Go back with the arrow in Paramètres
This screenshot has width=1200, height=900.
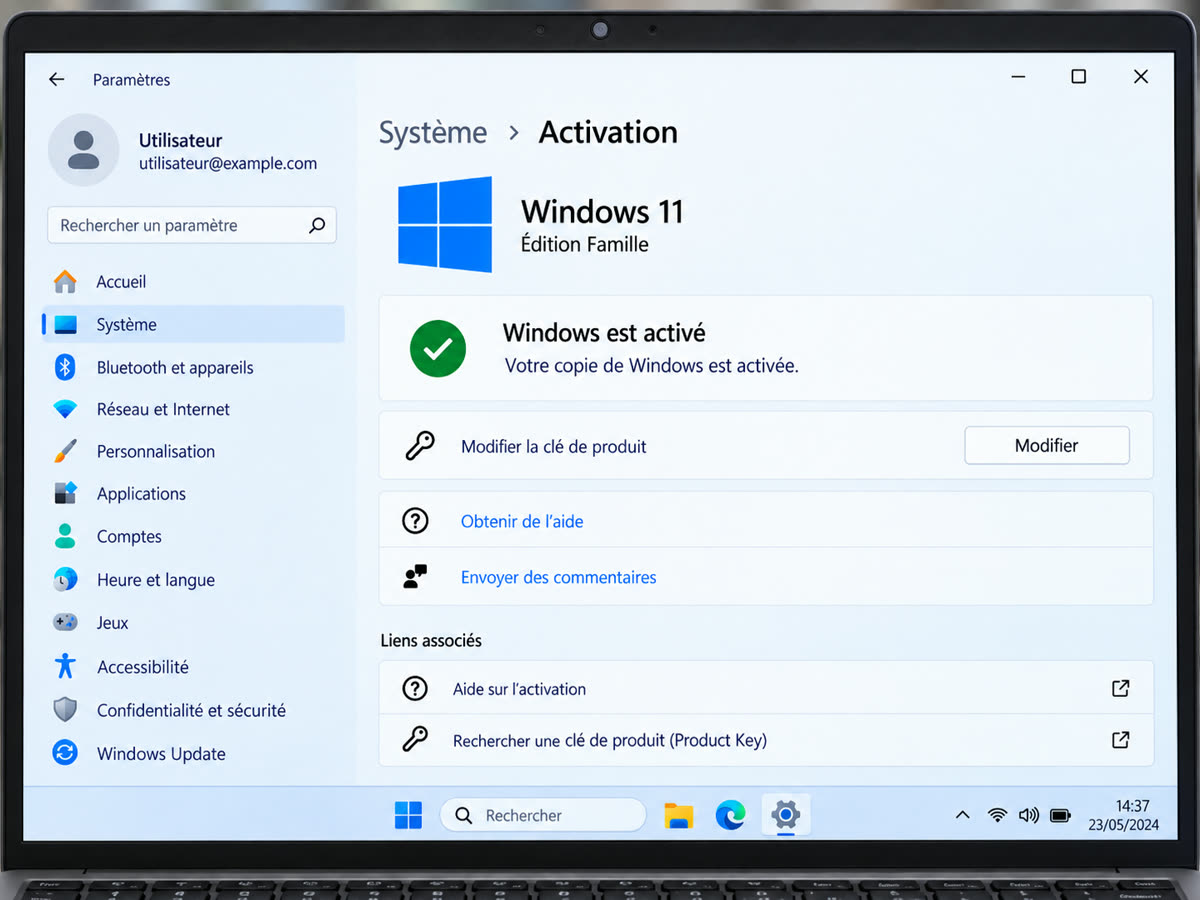click(57, 79)
